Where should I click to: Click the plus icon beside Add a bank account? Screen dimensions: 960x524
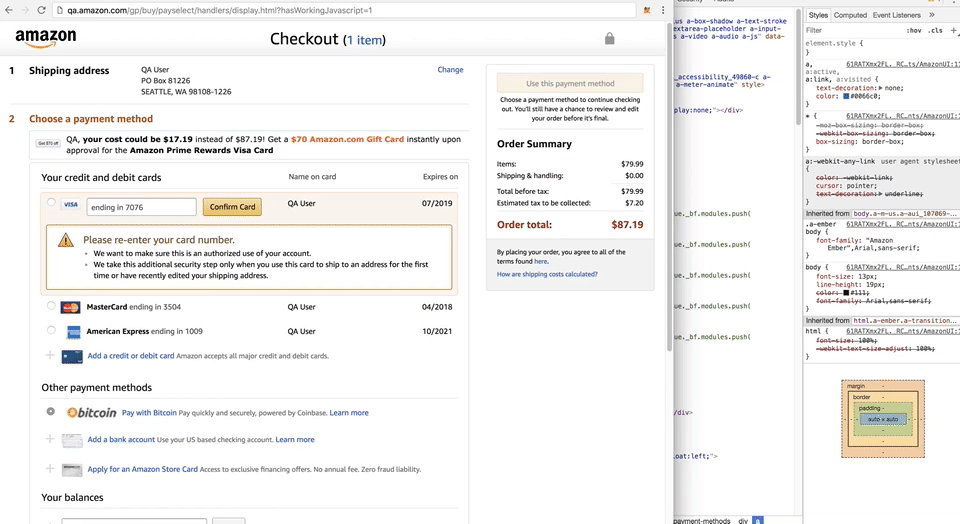50,439
